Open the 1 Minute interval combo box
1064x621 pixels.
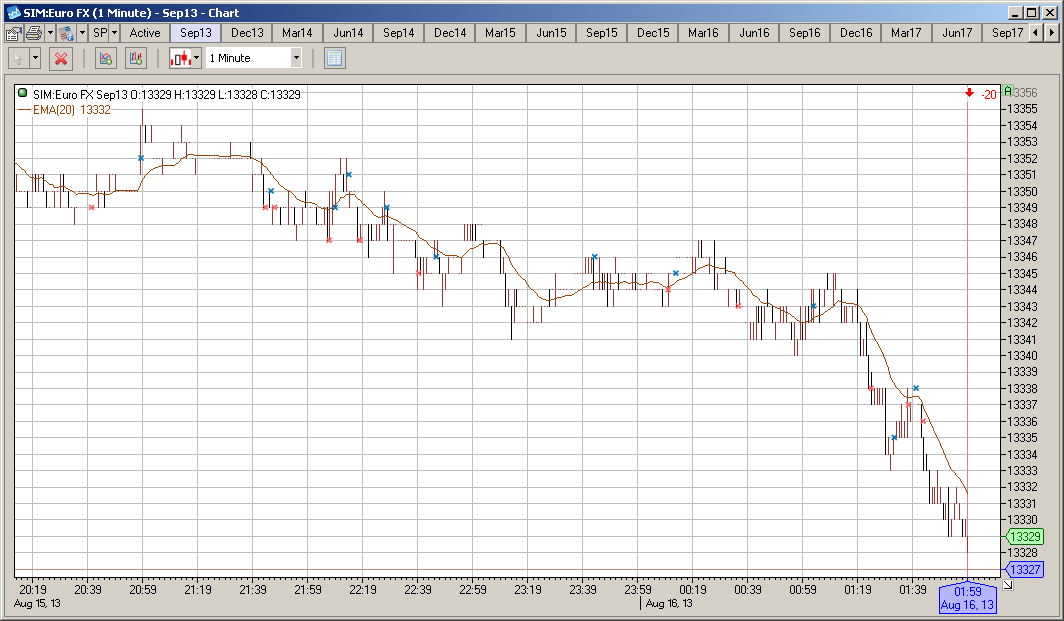(254, 58)
